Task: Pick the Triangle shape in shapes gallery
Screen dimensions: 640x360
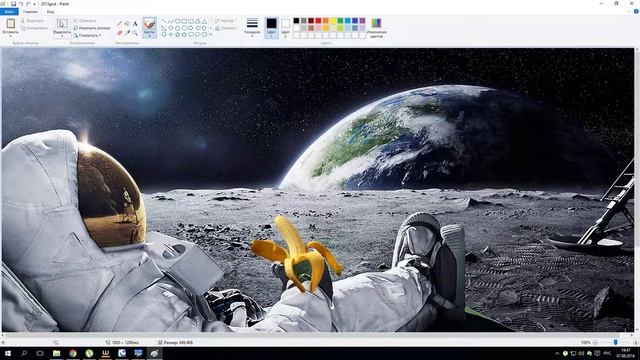Action: coord(204,21)
